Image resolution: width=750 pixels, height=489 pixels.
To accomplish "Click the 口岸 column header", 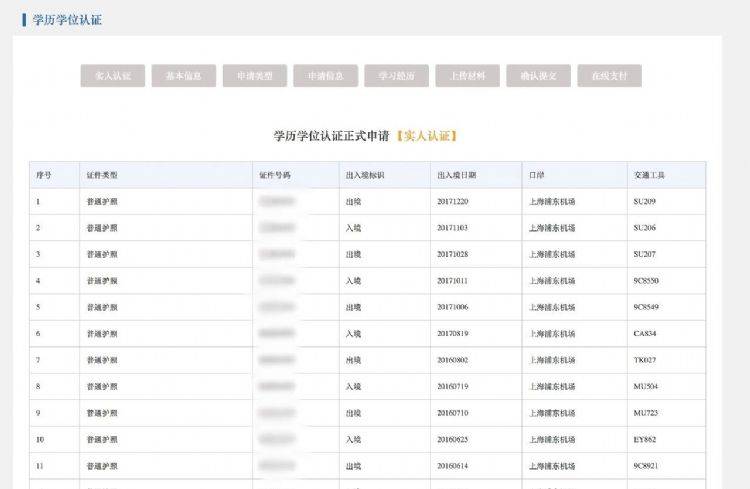I will click(x=537, y=175).
